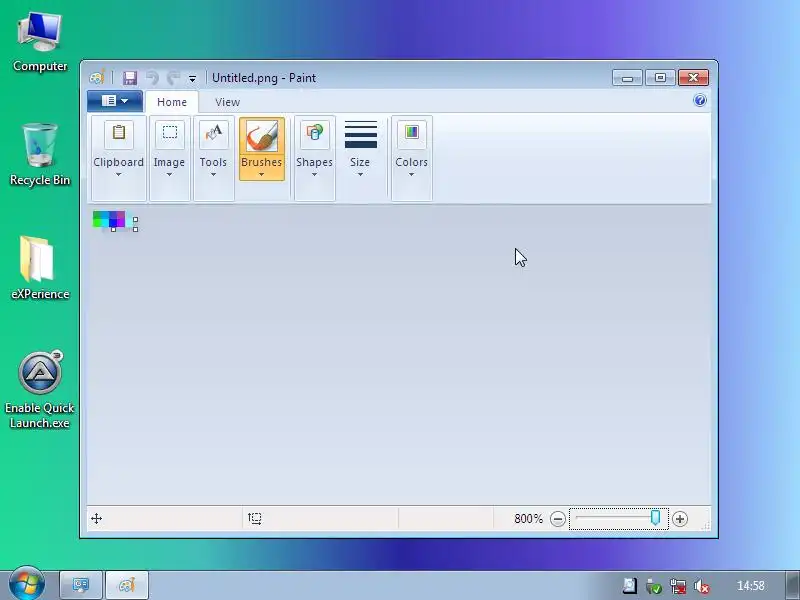Click the Size line-thickness icon
Viewport: 800px width, 600px height.
361,135
